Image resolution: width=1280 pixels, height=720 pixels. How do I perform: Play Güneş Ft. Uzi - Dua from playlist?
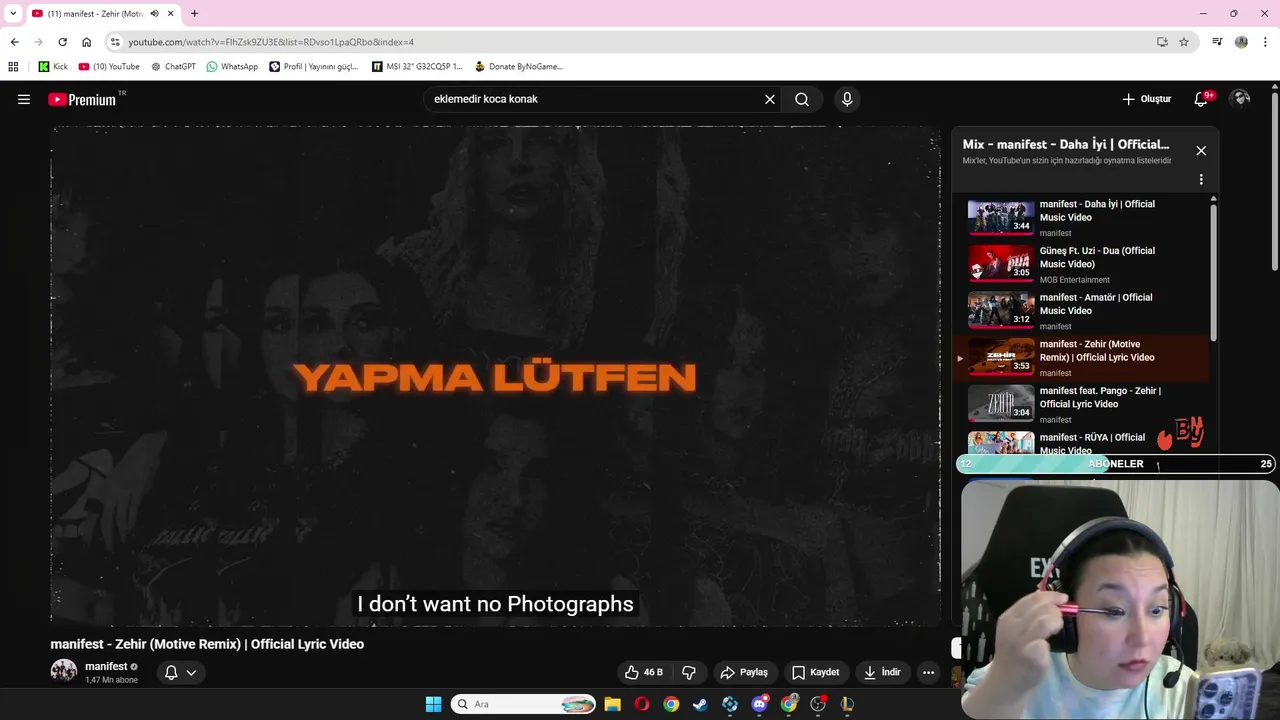pos(1082,264)
